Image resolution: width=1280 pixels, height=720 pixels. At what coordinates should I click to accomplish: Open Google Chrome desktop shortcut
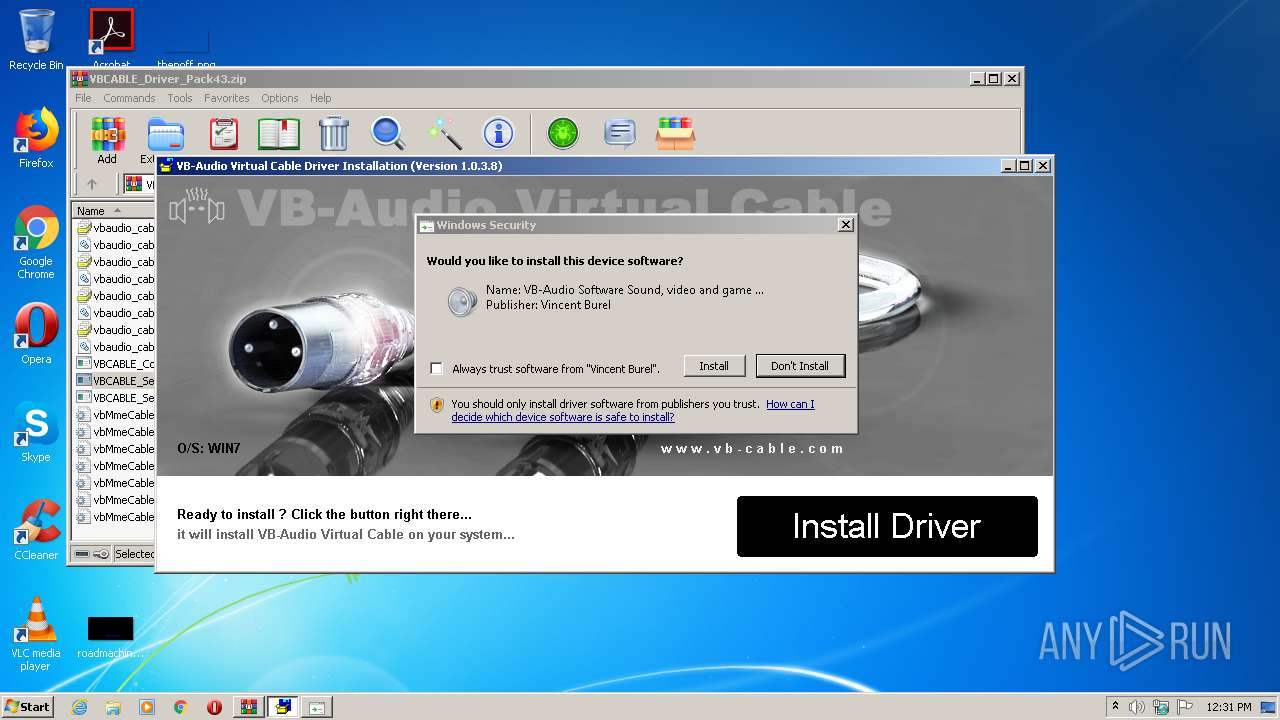[x=36, y=243]
